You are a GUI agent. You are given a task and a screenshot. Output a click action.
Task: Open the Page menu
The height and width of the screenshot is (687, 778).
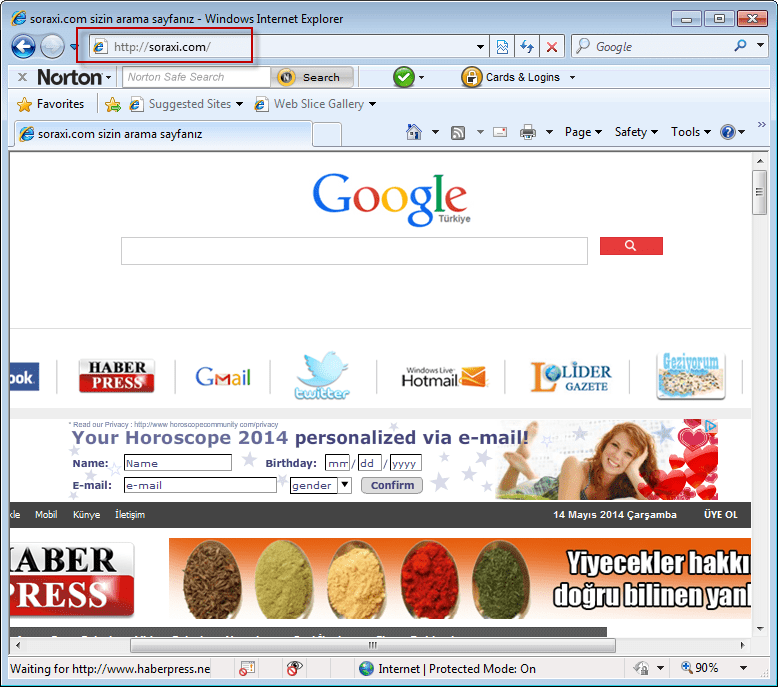[584, 132]
